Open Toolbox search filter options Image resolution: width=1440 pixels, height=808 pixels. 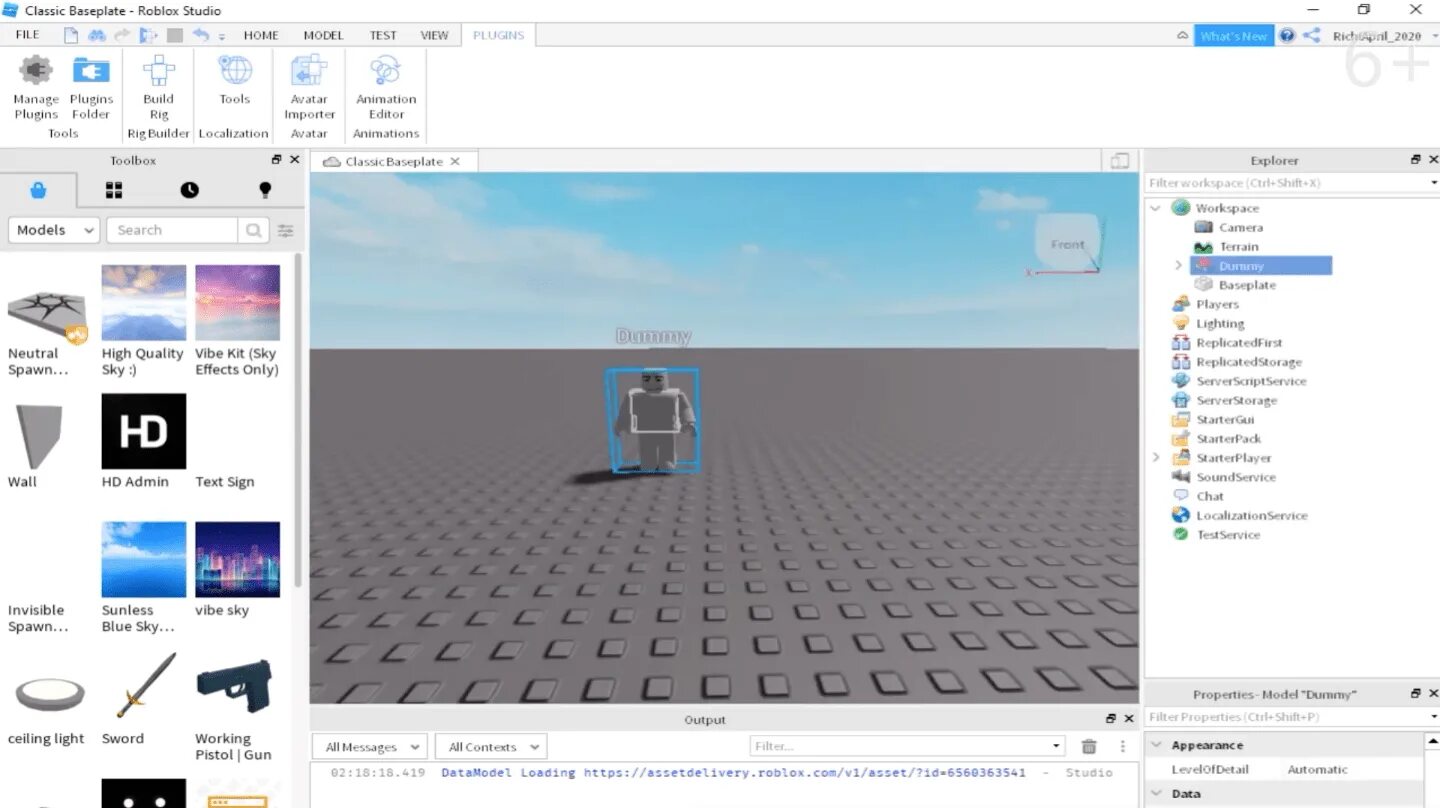click(286, 230)
